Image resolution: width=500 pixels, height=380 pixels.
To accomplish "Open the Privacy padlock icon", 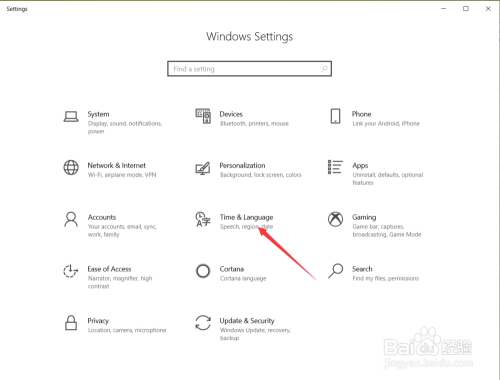I will tap(71, 323).
